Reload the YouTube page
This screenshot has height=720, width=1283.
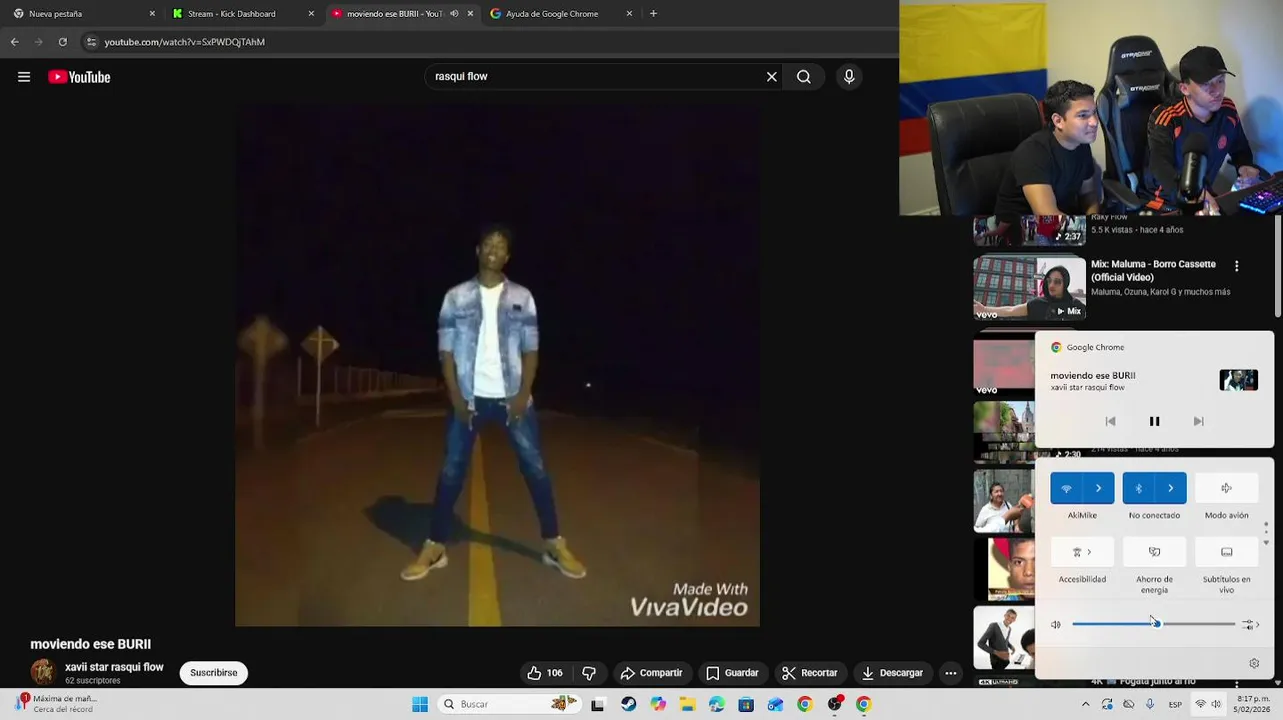(x=62, y=42)
